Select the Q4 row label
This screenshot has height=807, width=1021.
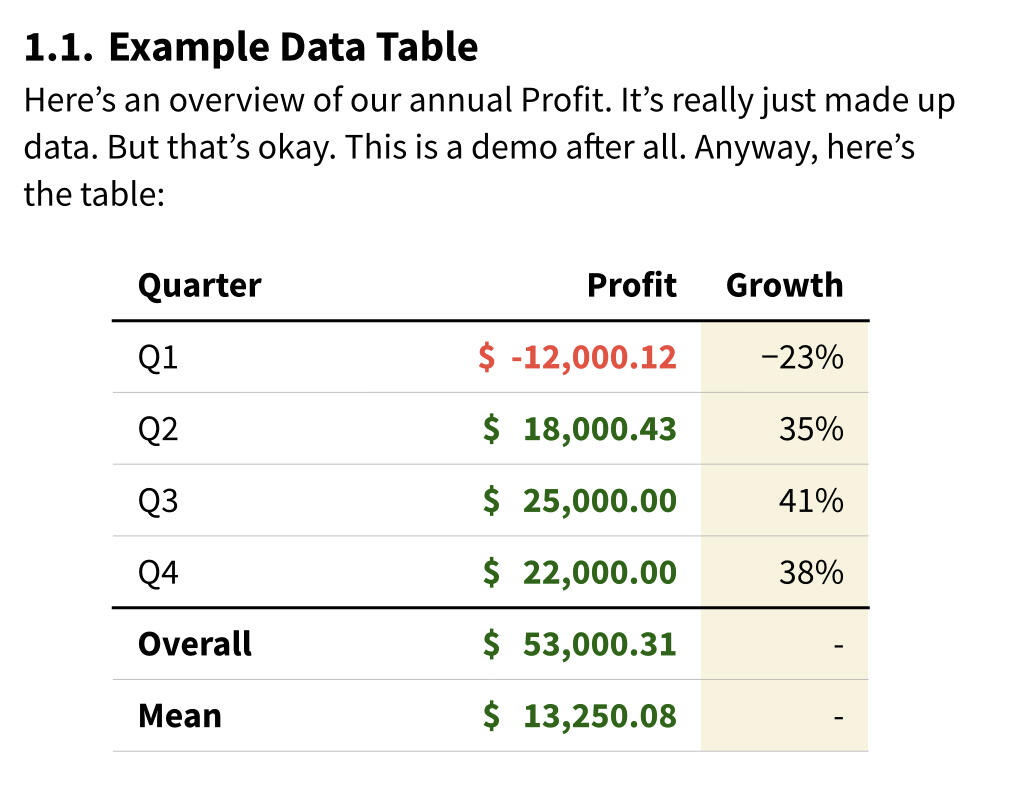point(158,572)
